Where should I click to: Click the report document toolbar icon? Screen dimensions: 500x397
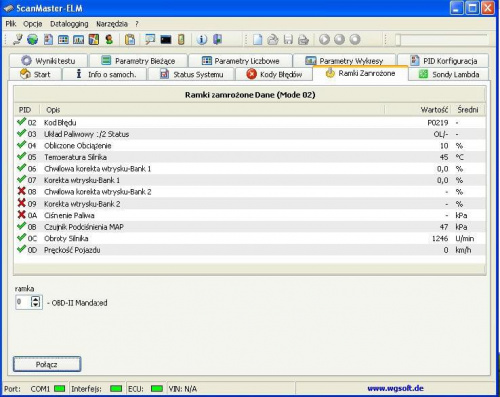click(x=48, y=39)
